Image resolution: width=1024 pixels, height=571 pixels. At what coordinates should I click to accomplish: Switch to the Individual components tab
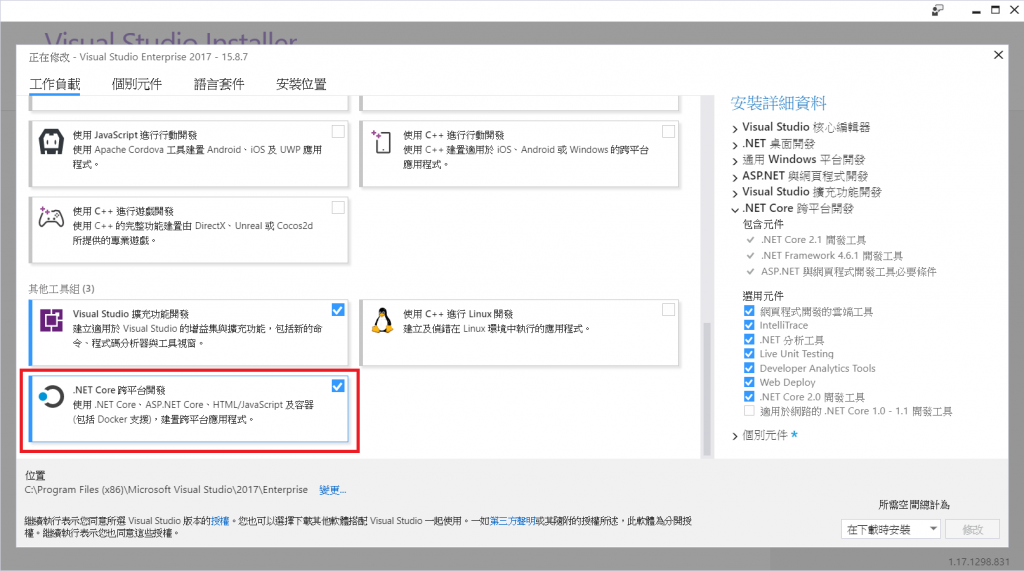[x=136, y=84]
